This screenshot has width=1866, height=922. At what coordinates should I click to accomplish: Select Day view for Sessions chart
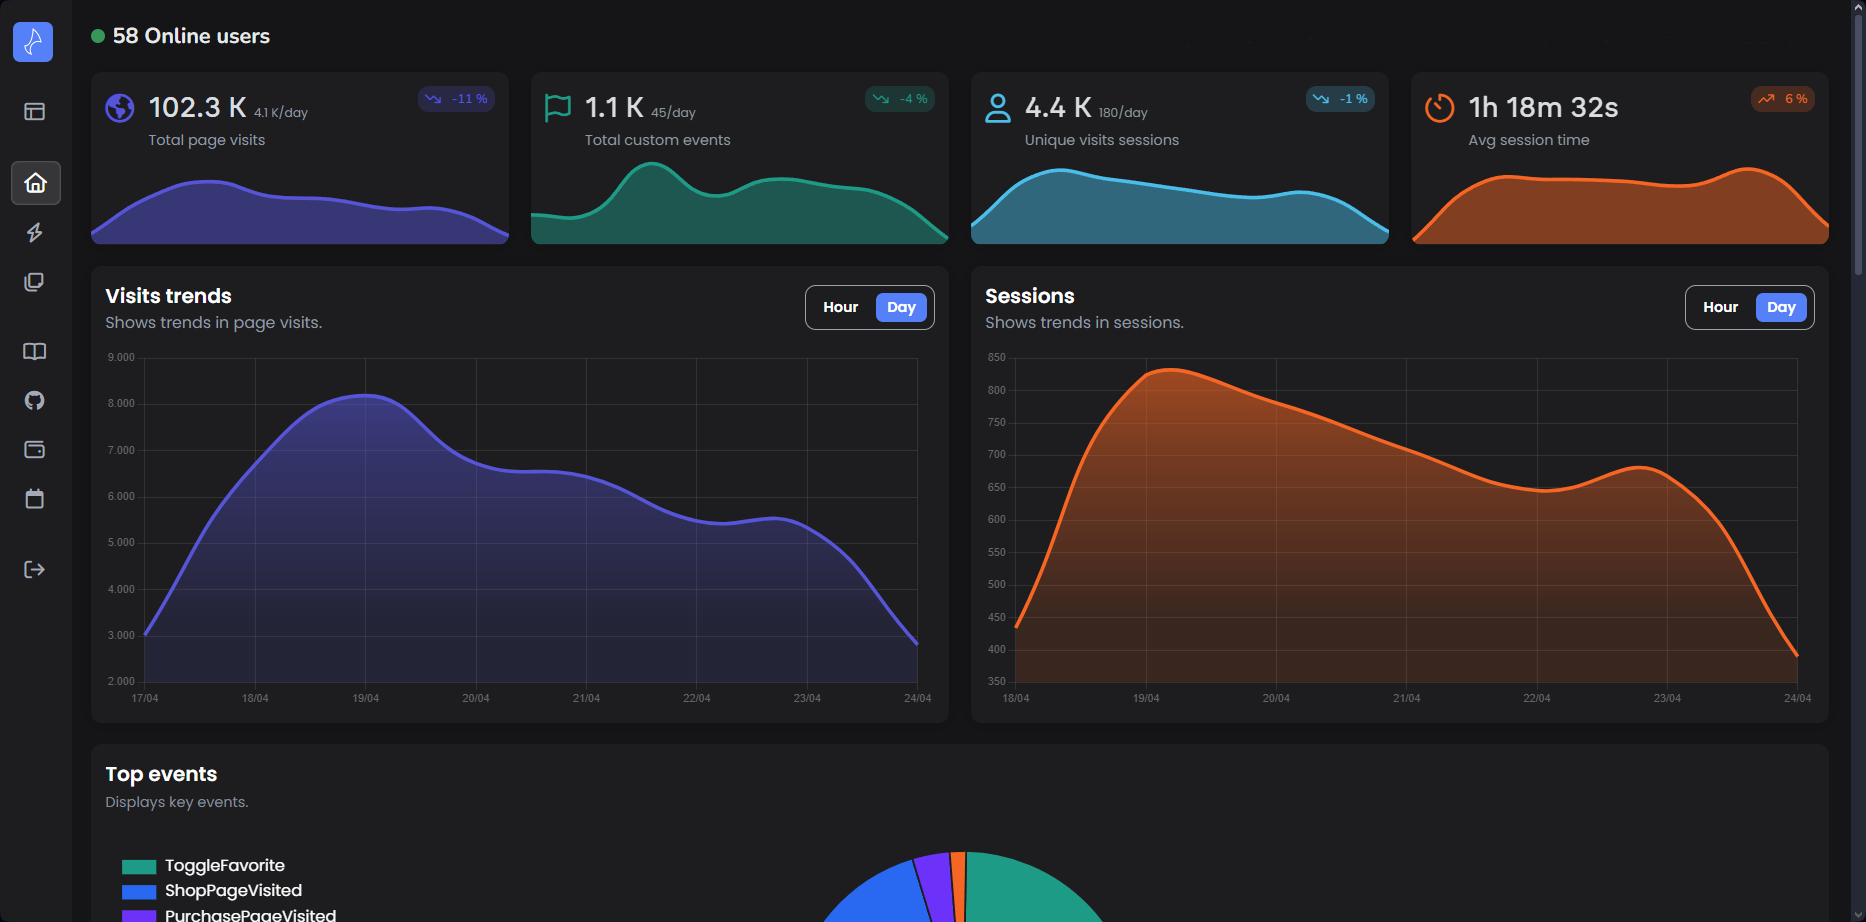click(x=1781, y=308)
